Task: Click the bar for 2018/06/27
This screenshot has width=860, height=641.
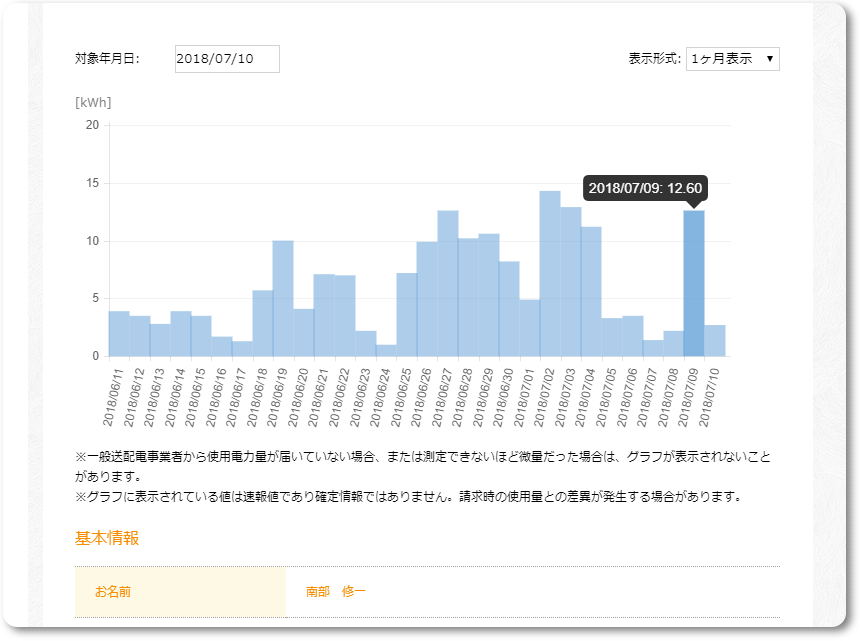Action: [x=448, y=283]
